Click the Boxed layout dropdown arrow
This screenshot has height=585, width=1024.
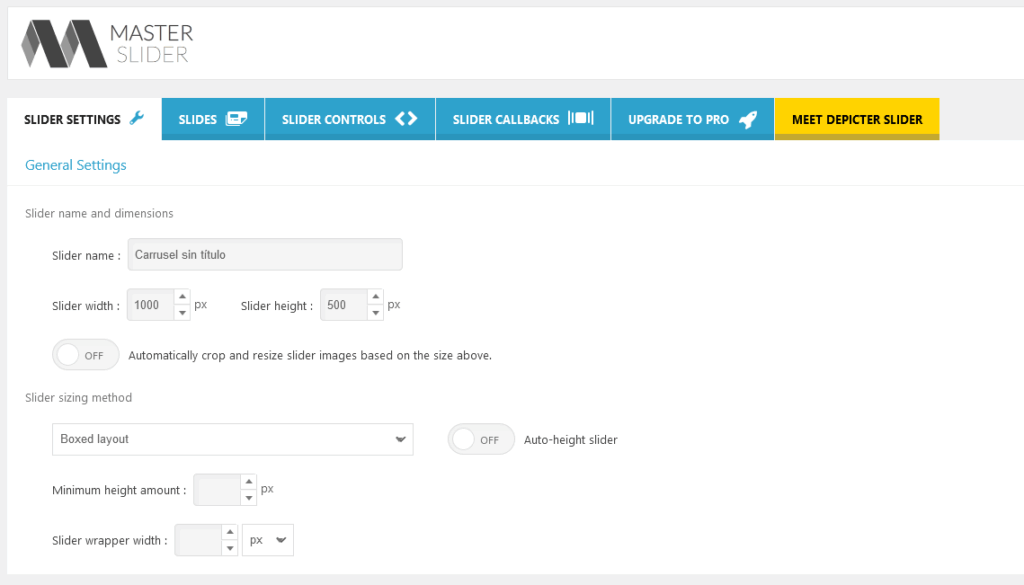click(x=404, y=439)
